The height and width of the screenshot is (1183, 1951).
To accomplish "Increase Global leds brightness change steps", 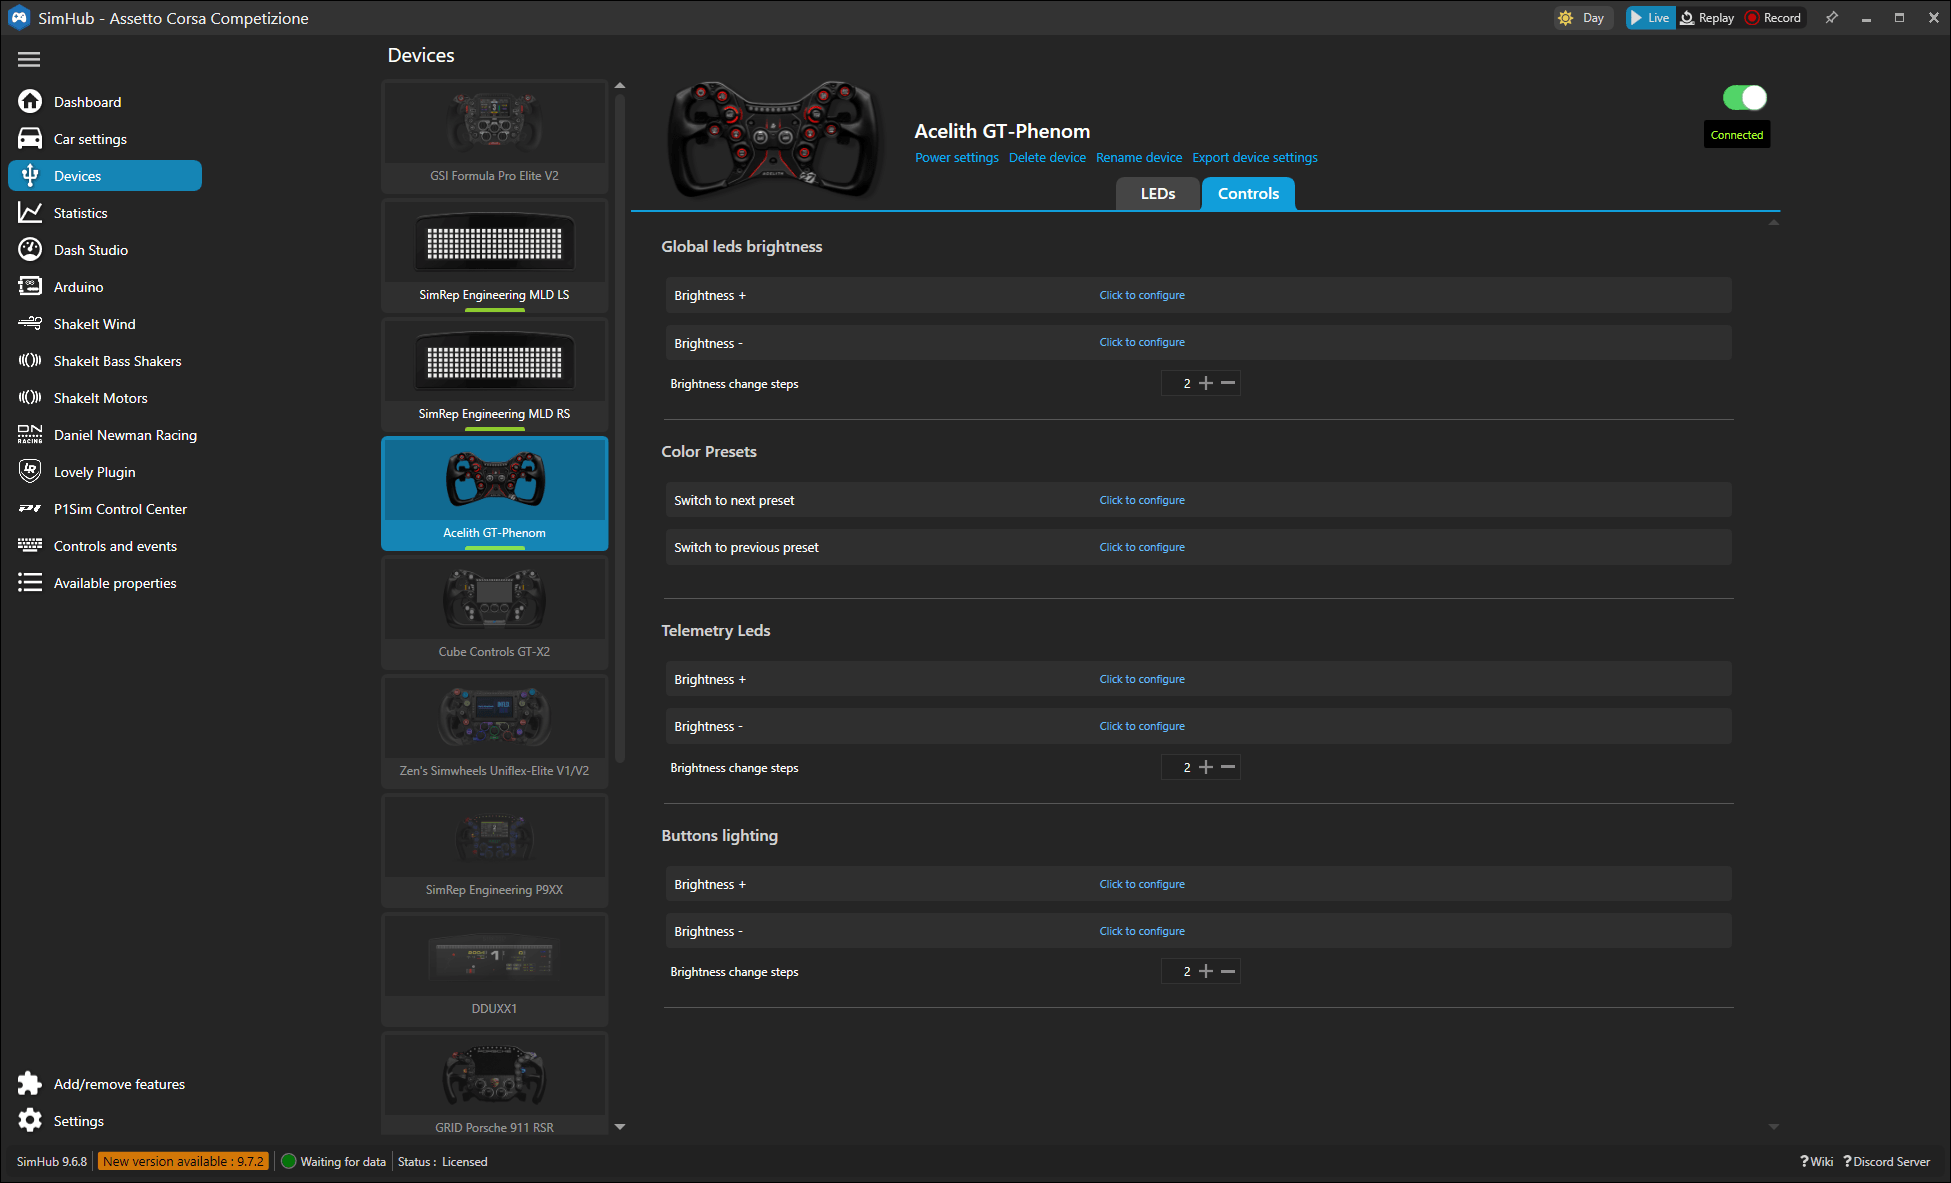I will tap(1206, 384).
